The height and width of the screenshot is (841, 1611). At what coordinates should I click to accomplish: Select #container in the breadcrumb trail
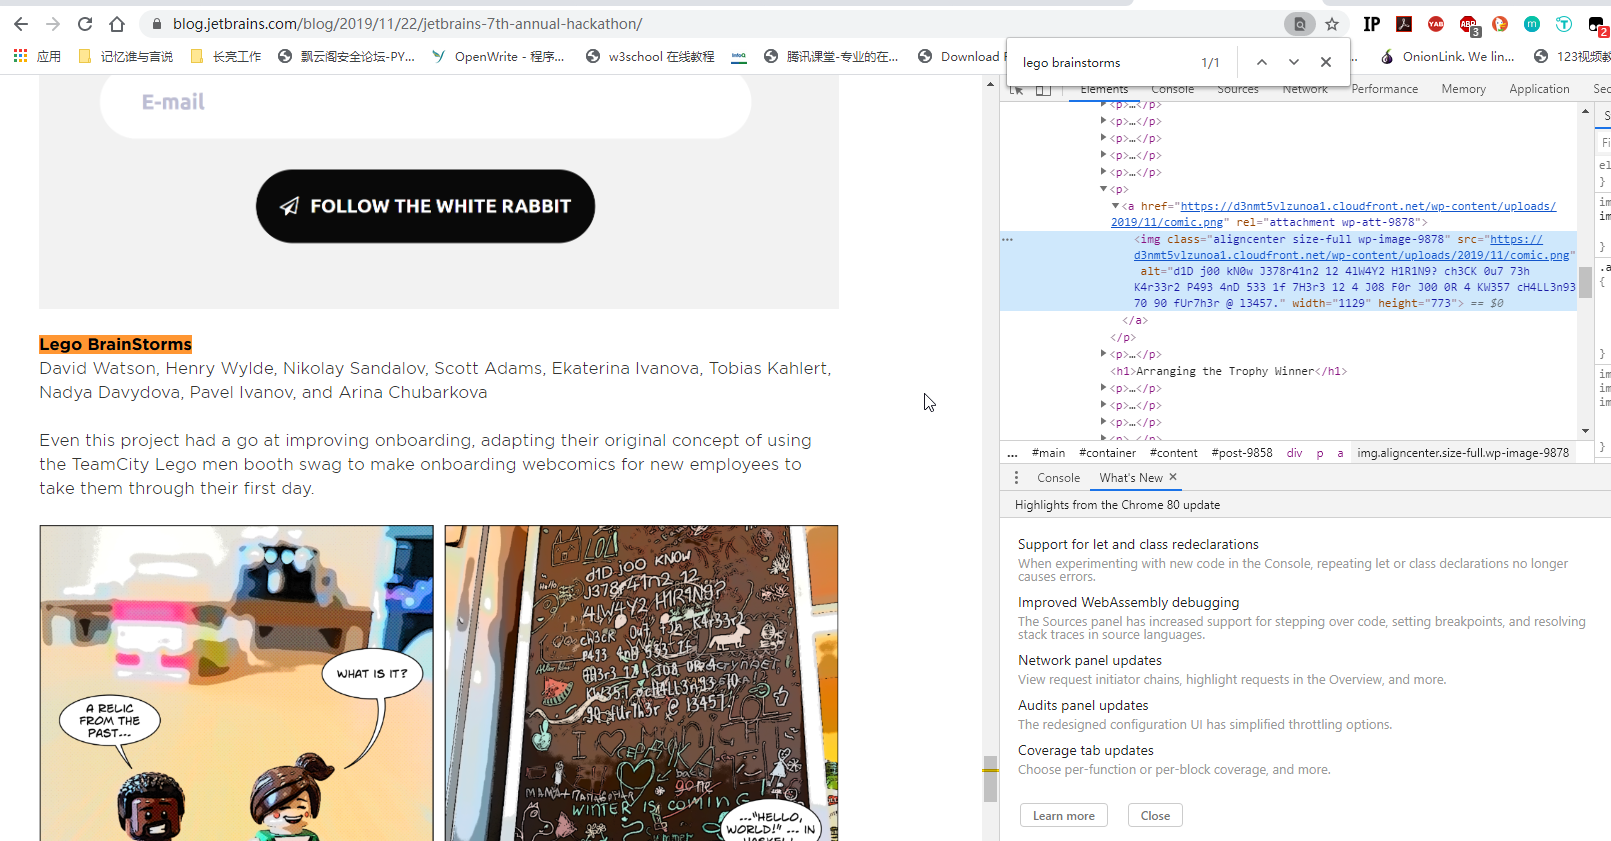pos(1107,453)
